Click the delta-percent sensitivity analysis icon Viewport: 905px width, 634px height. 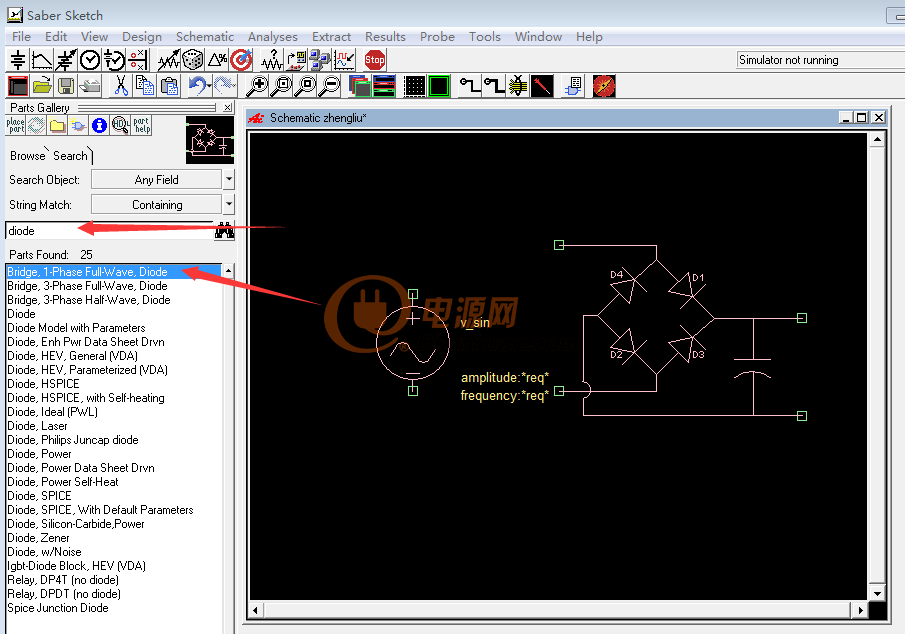click(218, 60)
